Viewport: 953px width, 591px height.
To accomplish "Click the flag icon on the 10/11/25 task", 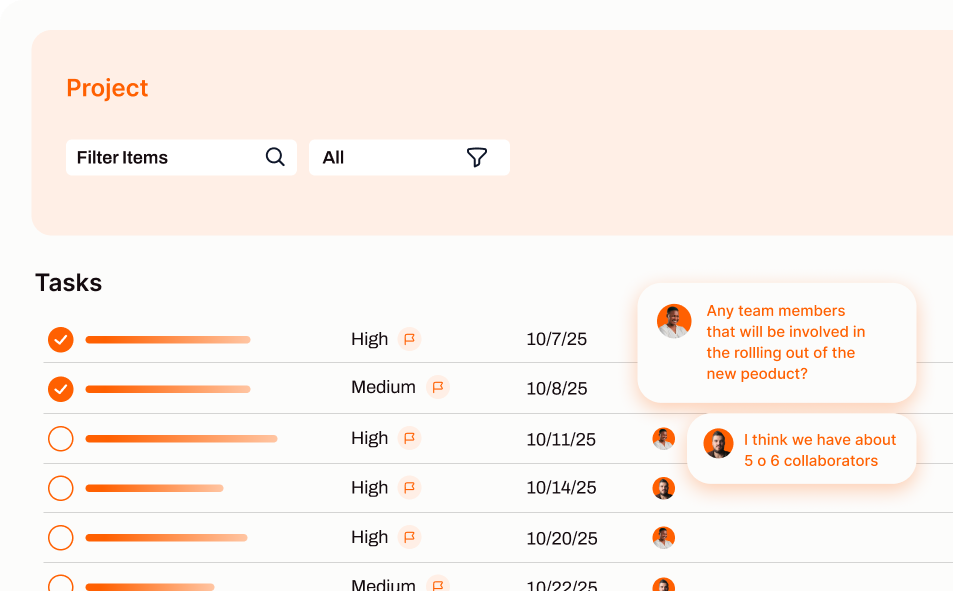I will [x=409, y=438].
